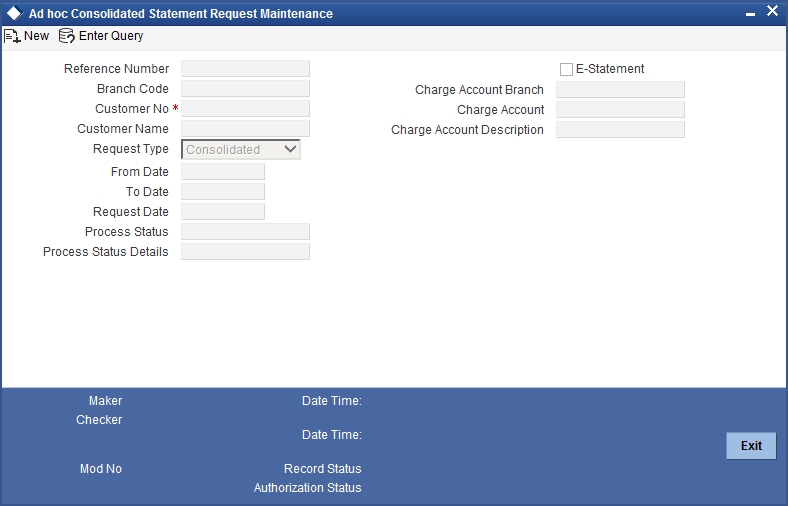
Task: Click the New toolbar button
Action: [27, 36]
